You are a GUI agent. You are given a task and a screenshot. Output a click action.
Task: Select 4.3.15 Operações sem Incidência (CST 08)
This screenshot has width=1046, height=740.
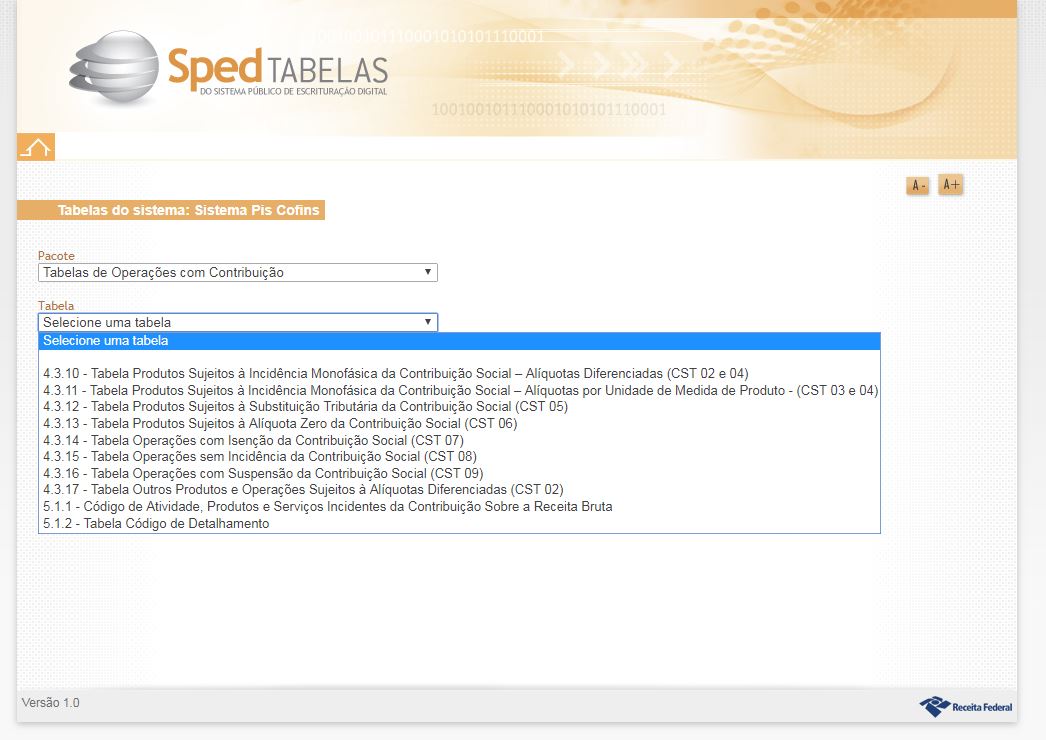(459, 456)
